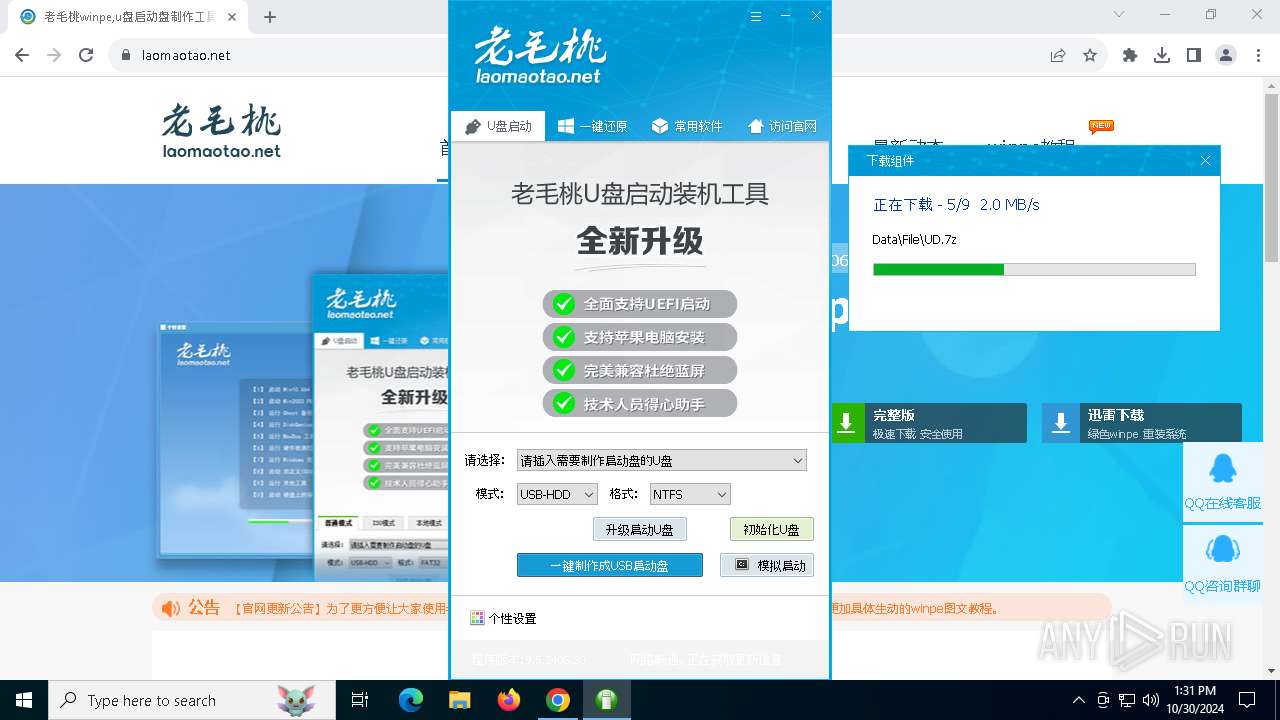The width and height of the screenshot is (1280, 720).
Task: Click the download progress bar in 下载组件
Action: [1034, 269]
